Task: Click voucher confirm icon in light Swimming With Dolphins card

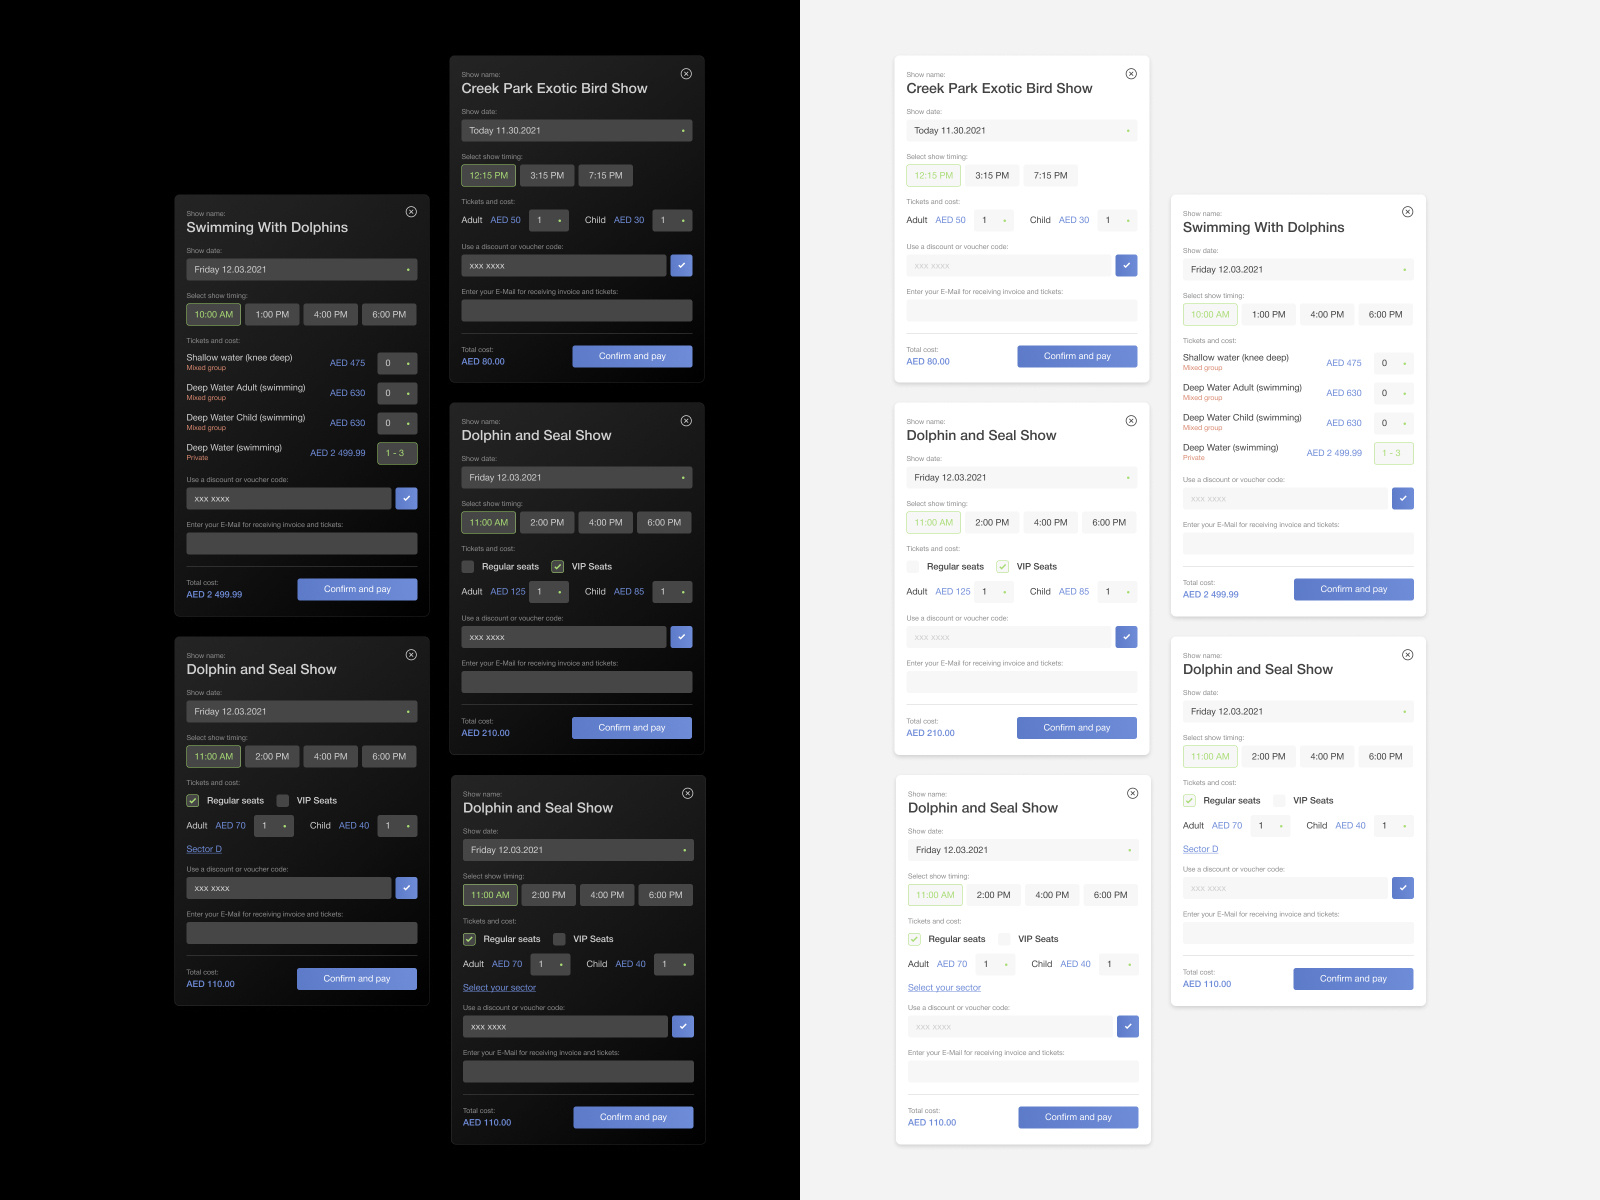Action: [1404, 498]
